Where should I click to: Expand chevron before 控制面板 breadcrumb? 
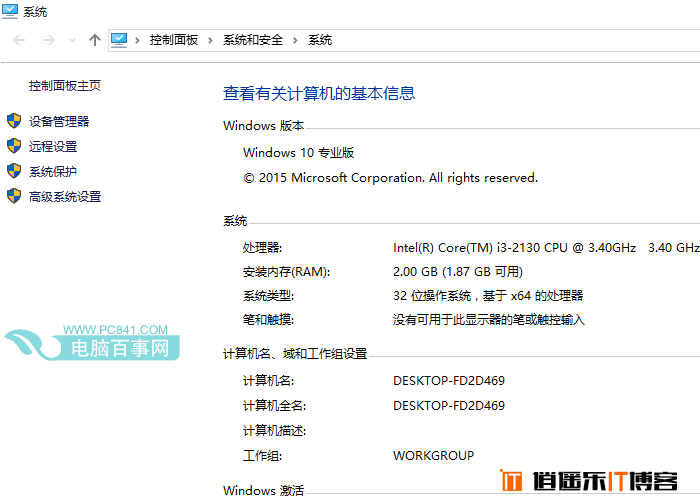tap(138, 41)
